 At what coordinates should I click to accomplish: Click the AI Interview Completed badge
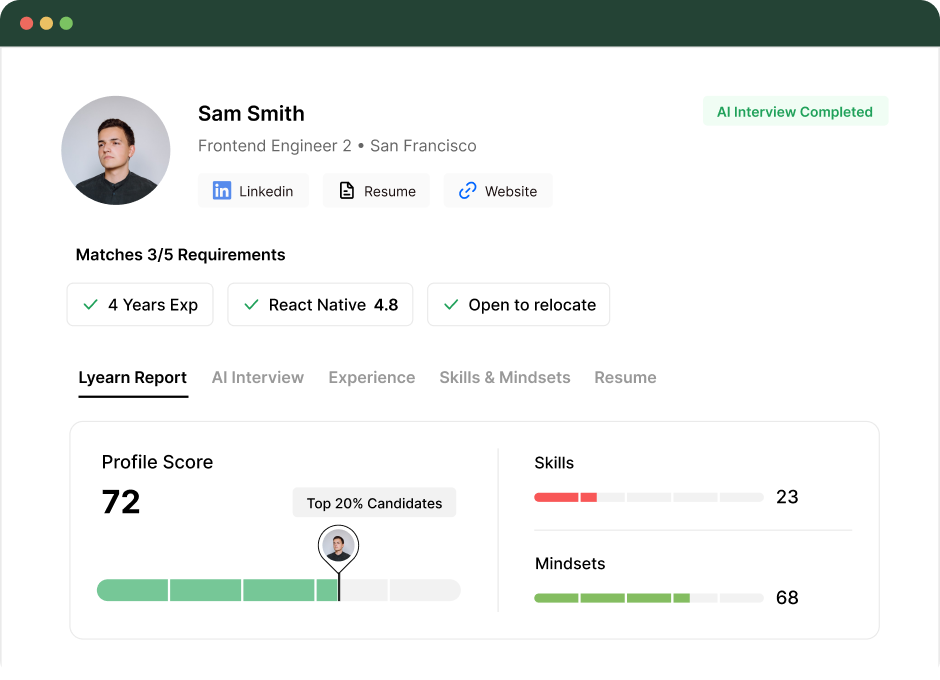click(x=795, y=112)
